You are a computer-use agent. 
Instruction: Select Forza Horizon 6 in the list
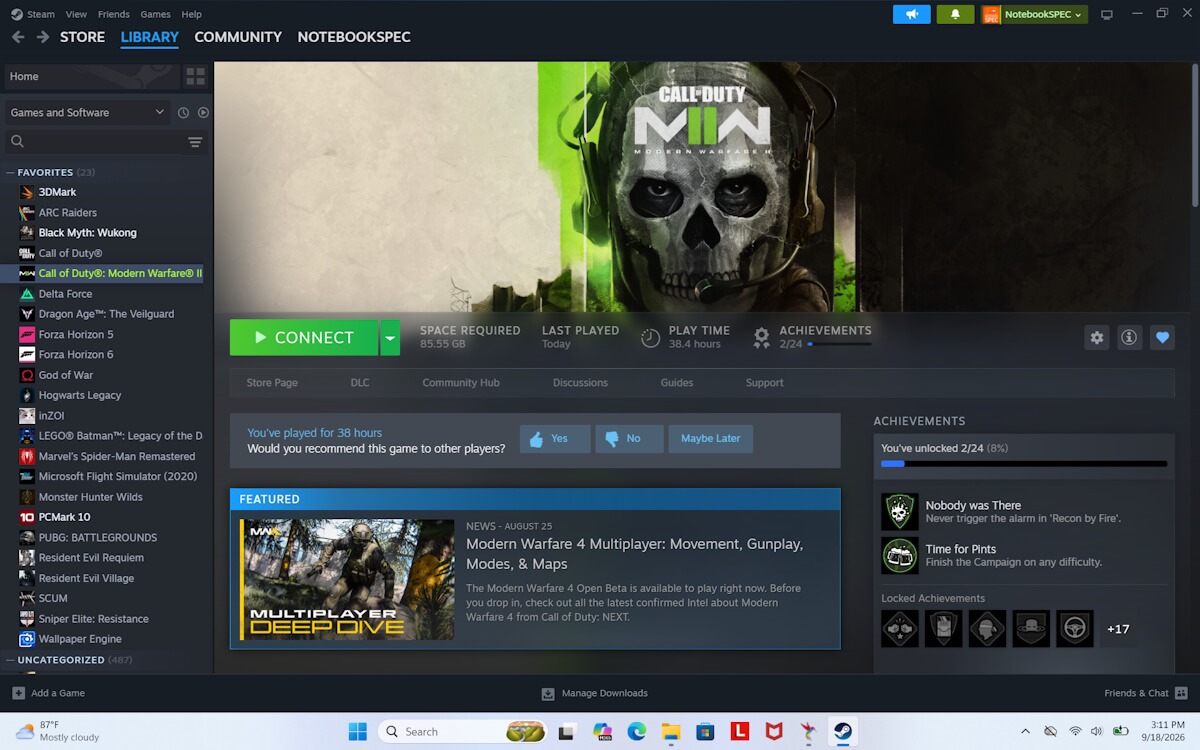(76, 355)
